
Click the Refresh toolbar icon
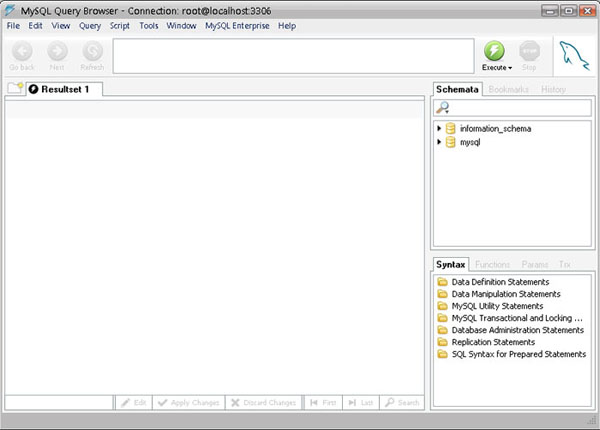tap(92, 51)
